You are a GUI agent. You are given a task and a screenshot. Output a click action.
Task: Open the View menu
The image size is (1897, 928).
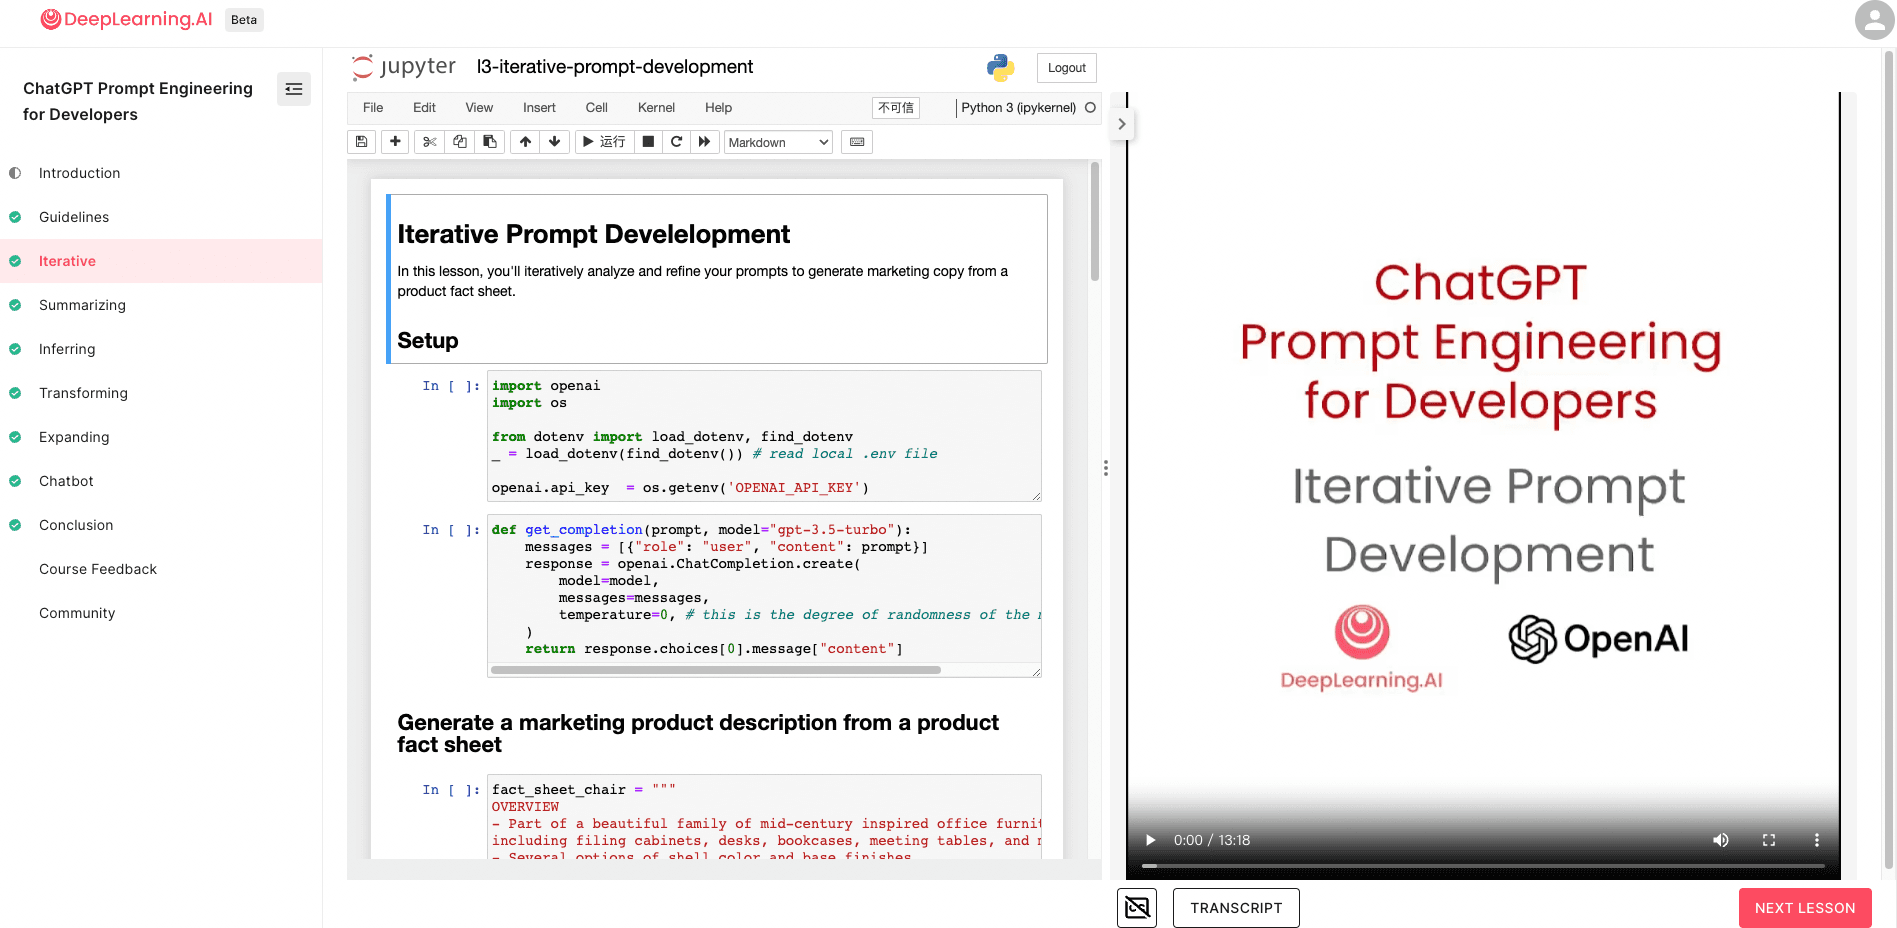click(479, 108)
